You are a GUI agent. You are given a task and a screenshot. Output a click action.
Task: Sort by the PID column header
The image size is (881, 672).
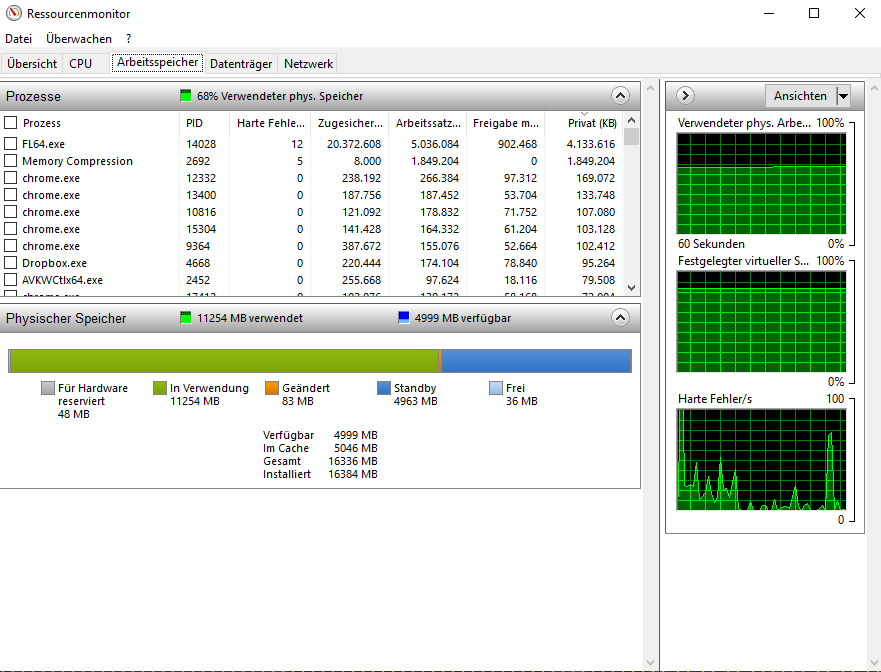(205, 123)
